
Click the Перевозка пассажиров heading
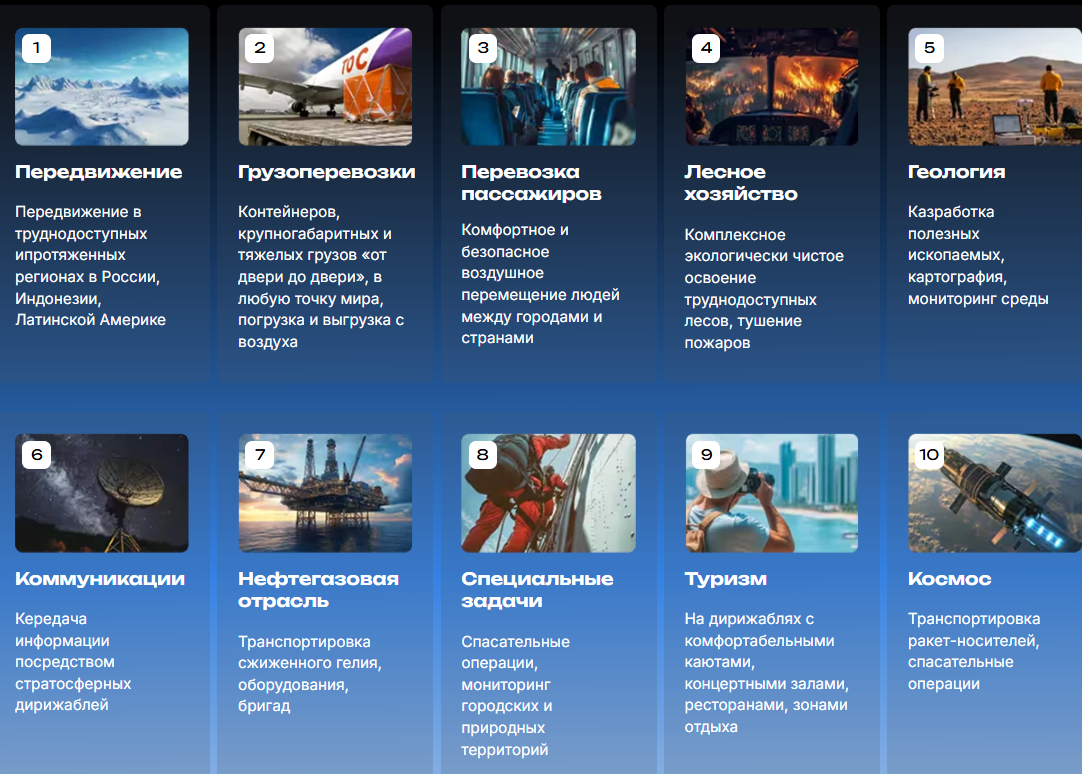[531, 183]
